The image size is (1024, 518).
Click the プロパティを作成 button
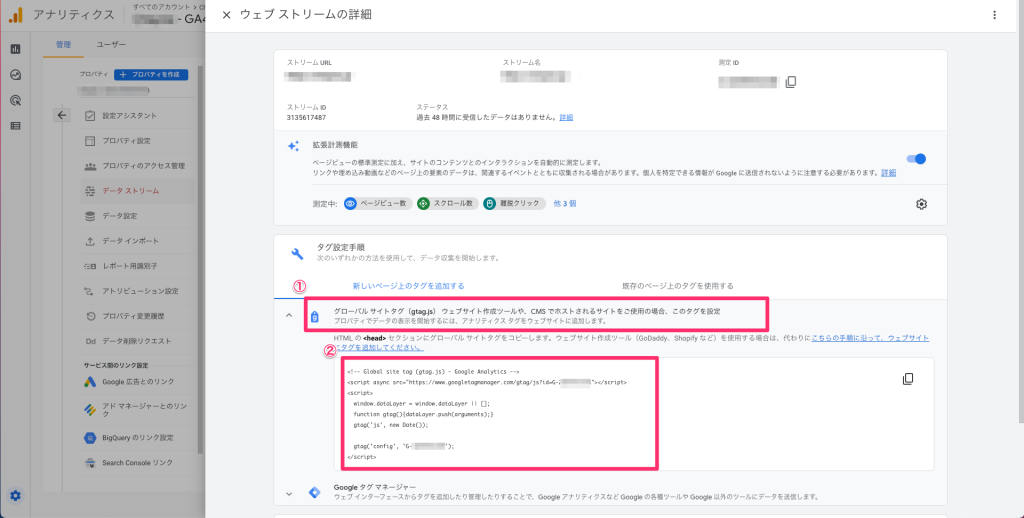click(151, 74)
